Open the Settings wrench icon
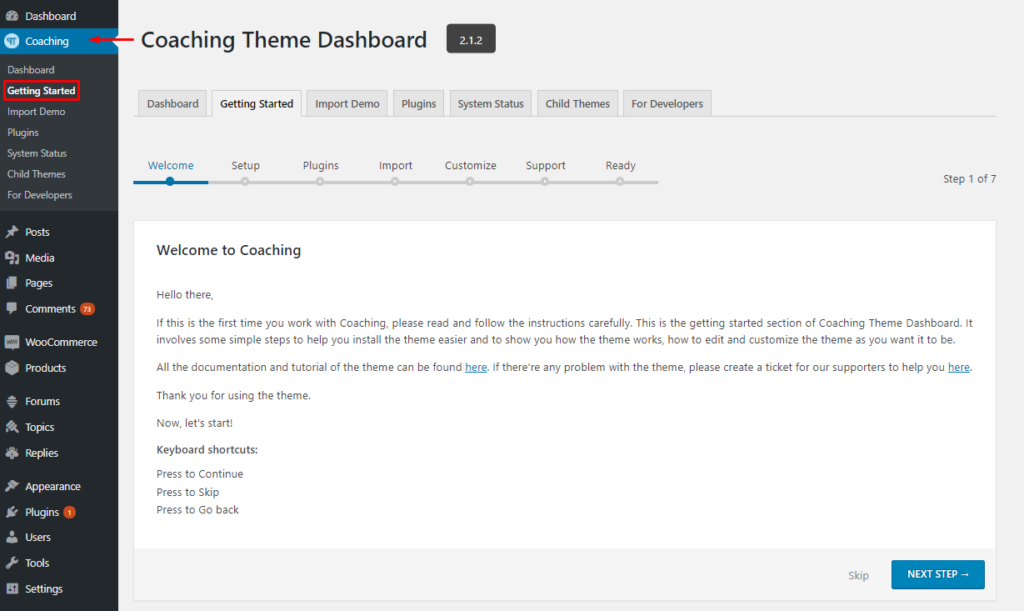This screenshot has height=611, width=1024. click(12, 589)
